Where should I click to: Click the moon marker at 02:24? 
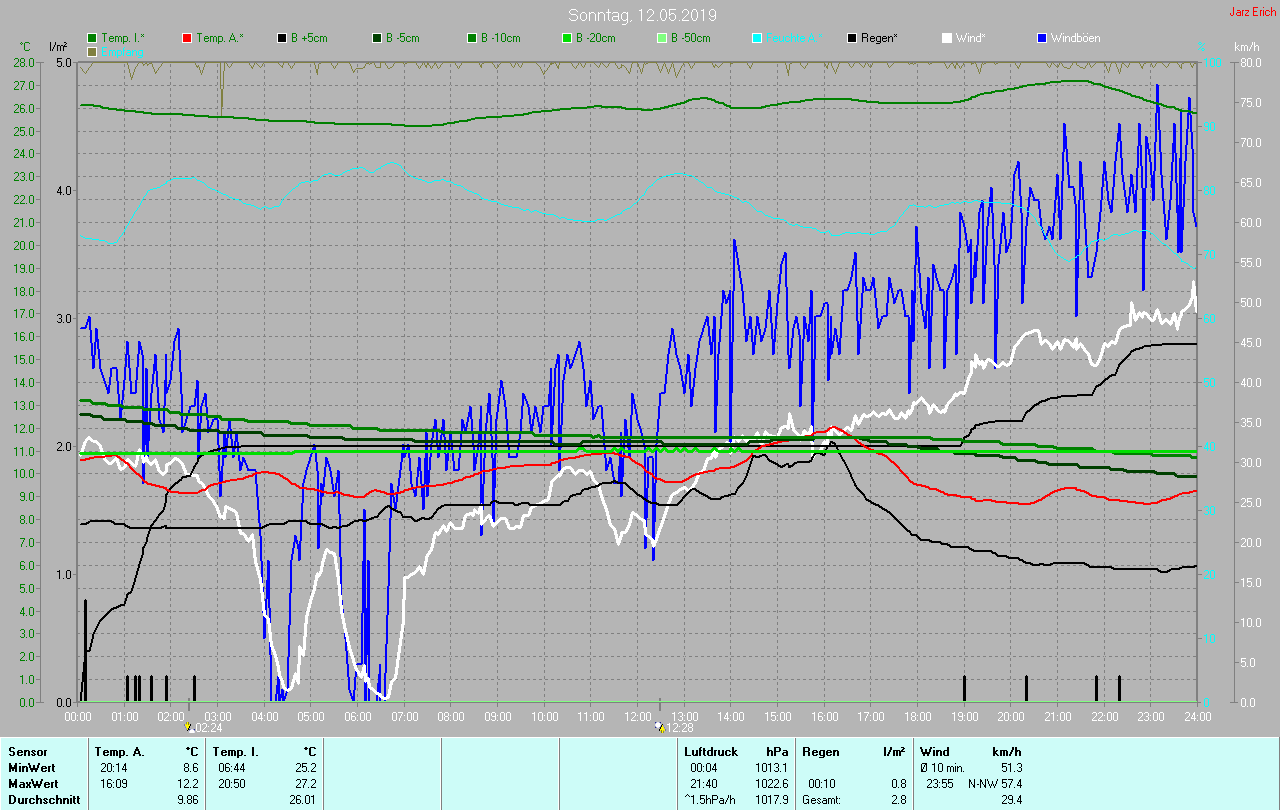coord(190,728)
